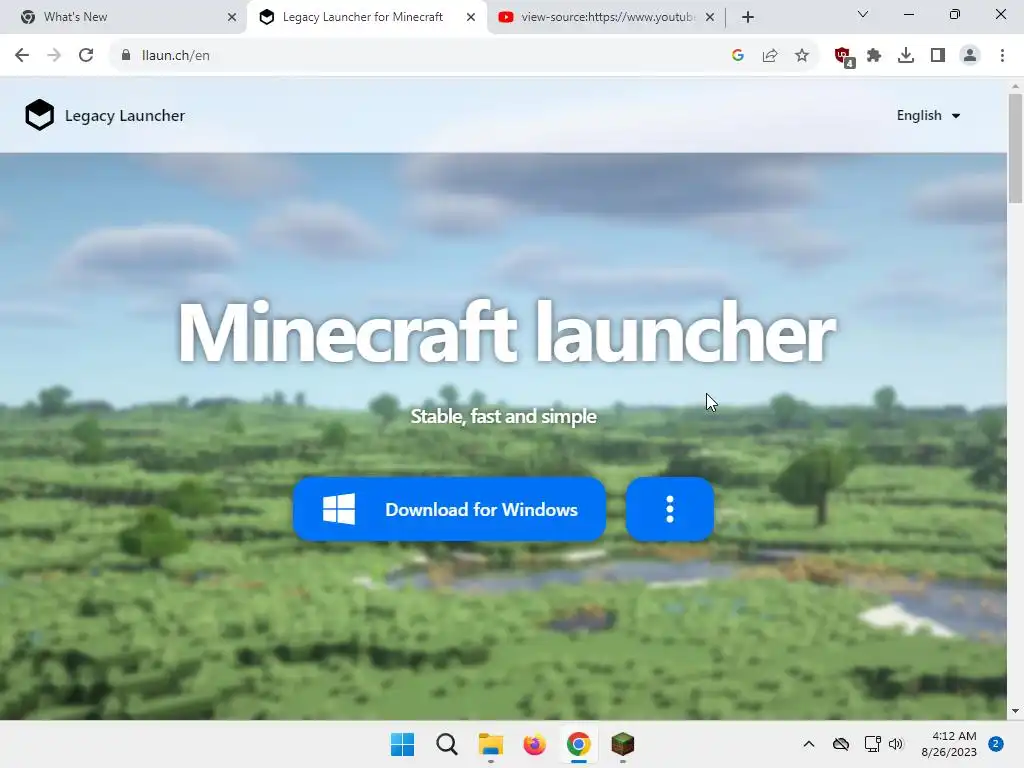This screenshot has width=1024, height=768.
Task: Open the Extensions puzzle icon
Action: point(874,56)
